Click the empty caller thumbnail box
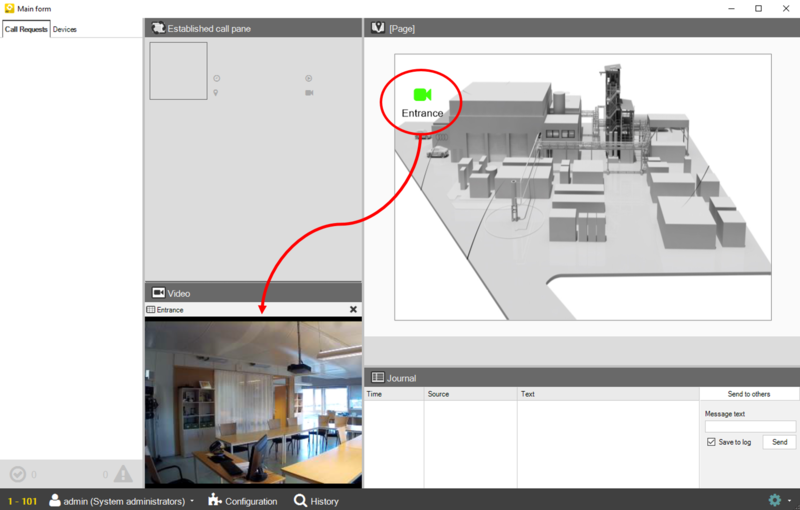 [x=179, y=71]
